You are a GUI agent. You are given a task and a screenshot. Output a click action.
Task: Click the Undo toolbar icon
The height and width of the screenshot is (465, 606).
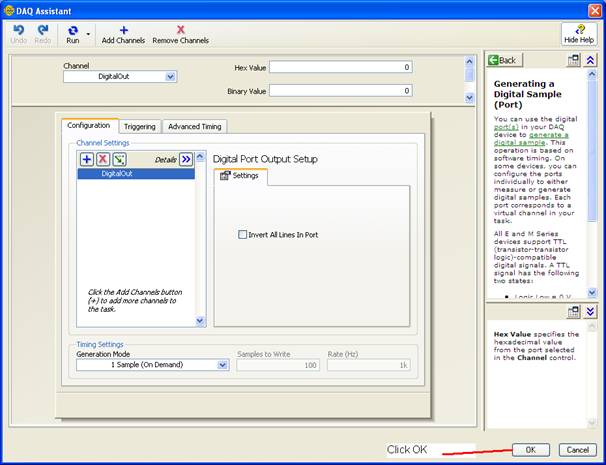point(18,34)
